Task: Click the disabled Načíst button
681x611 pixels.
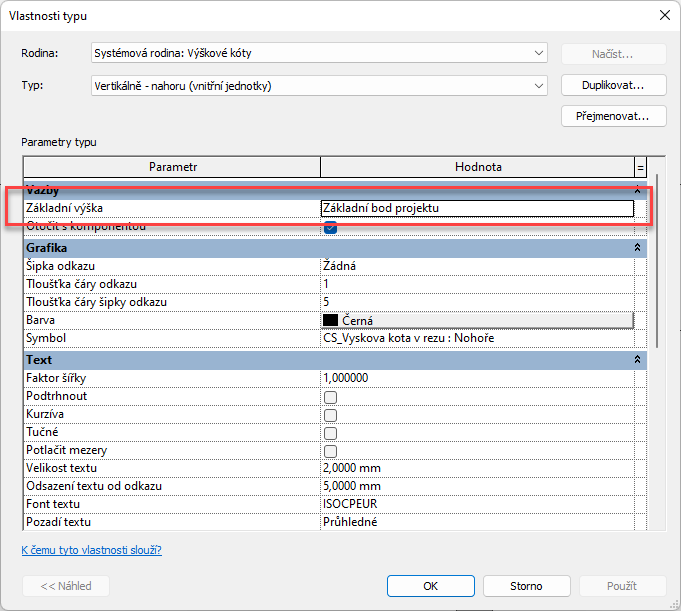Action: [613, 54]
